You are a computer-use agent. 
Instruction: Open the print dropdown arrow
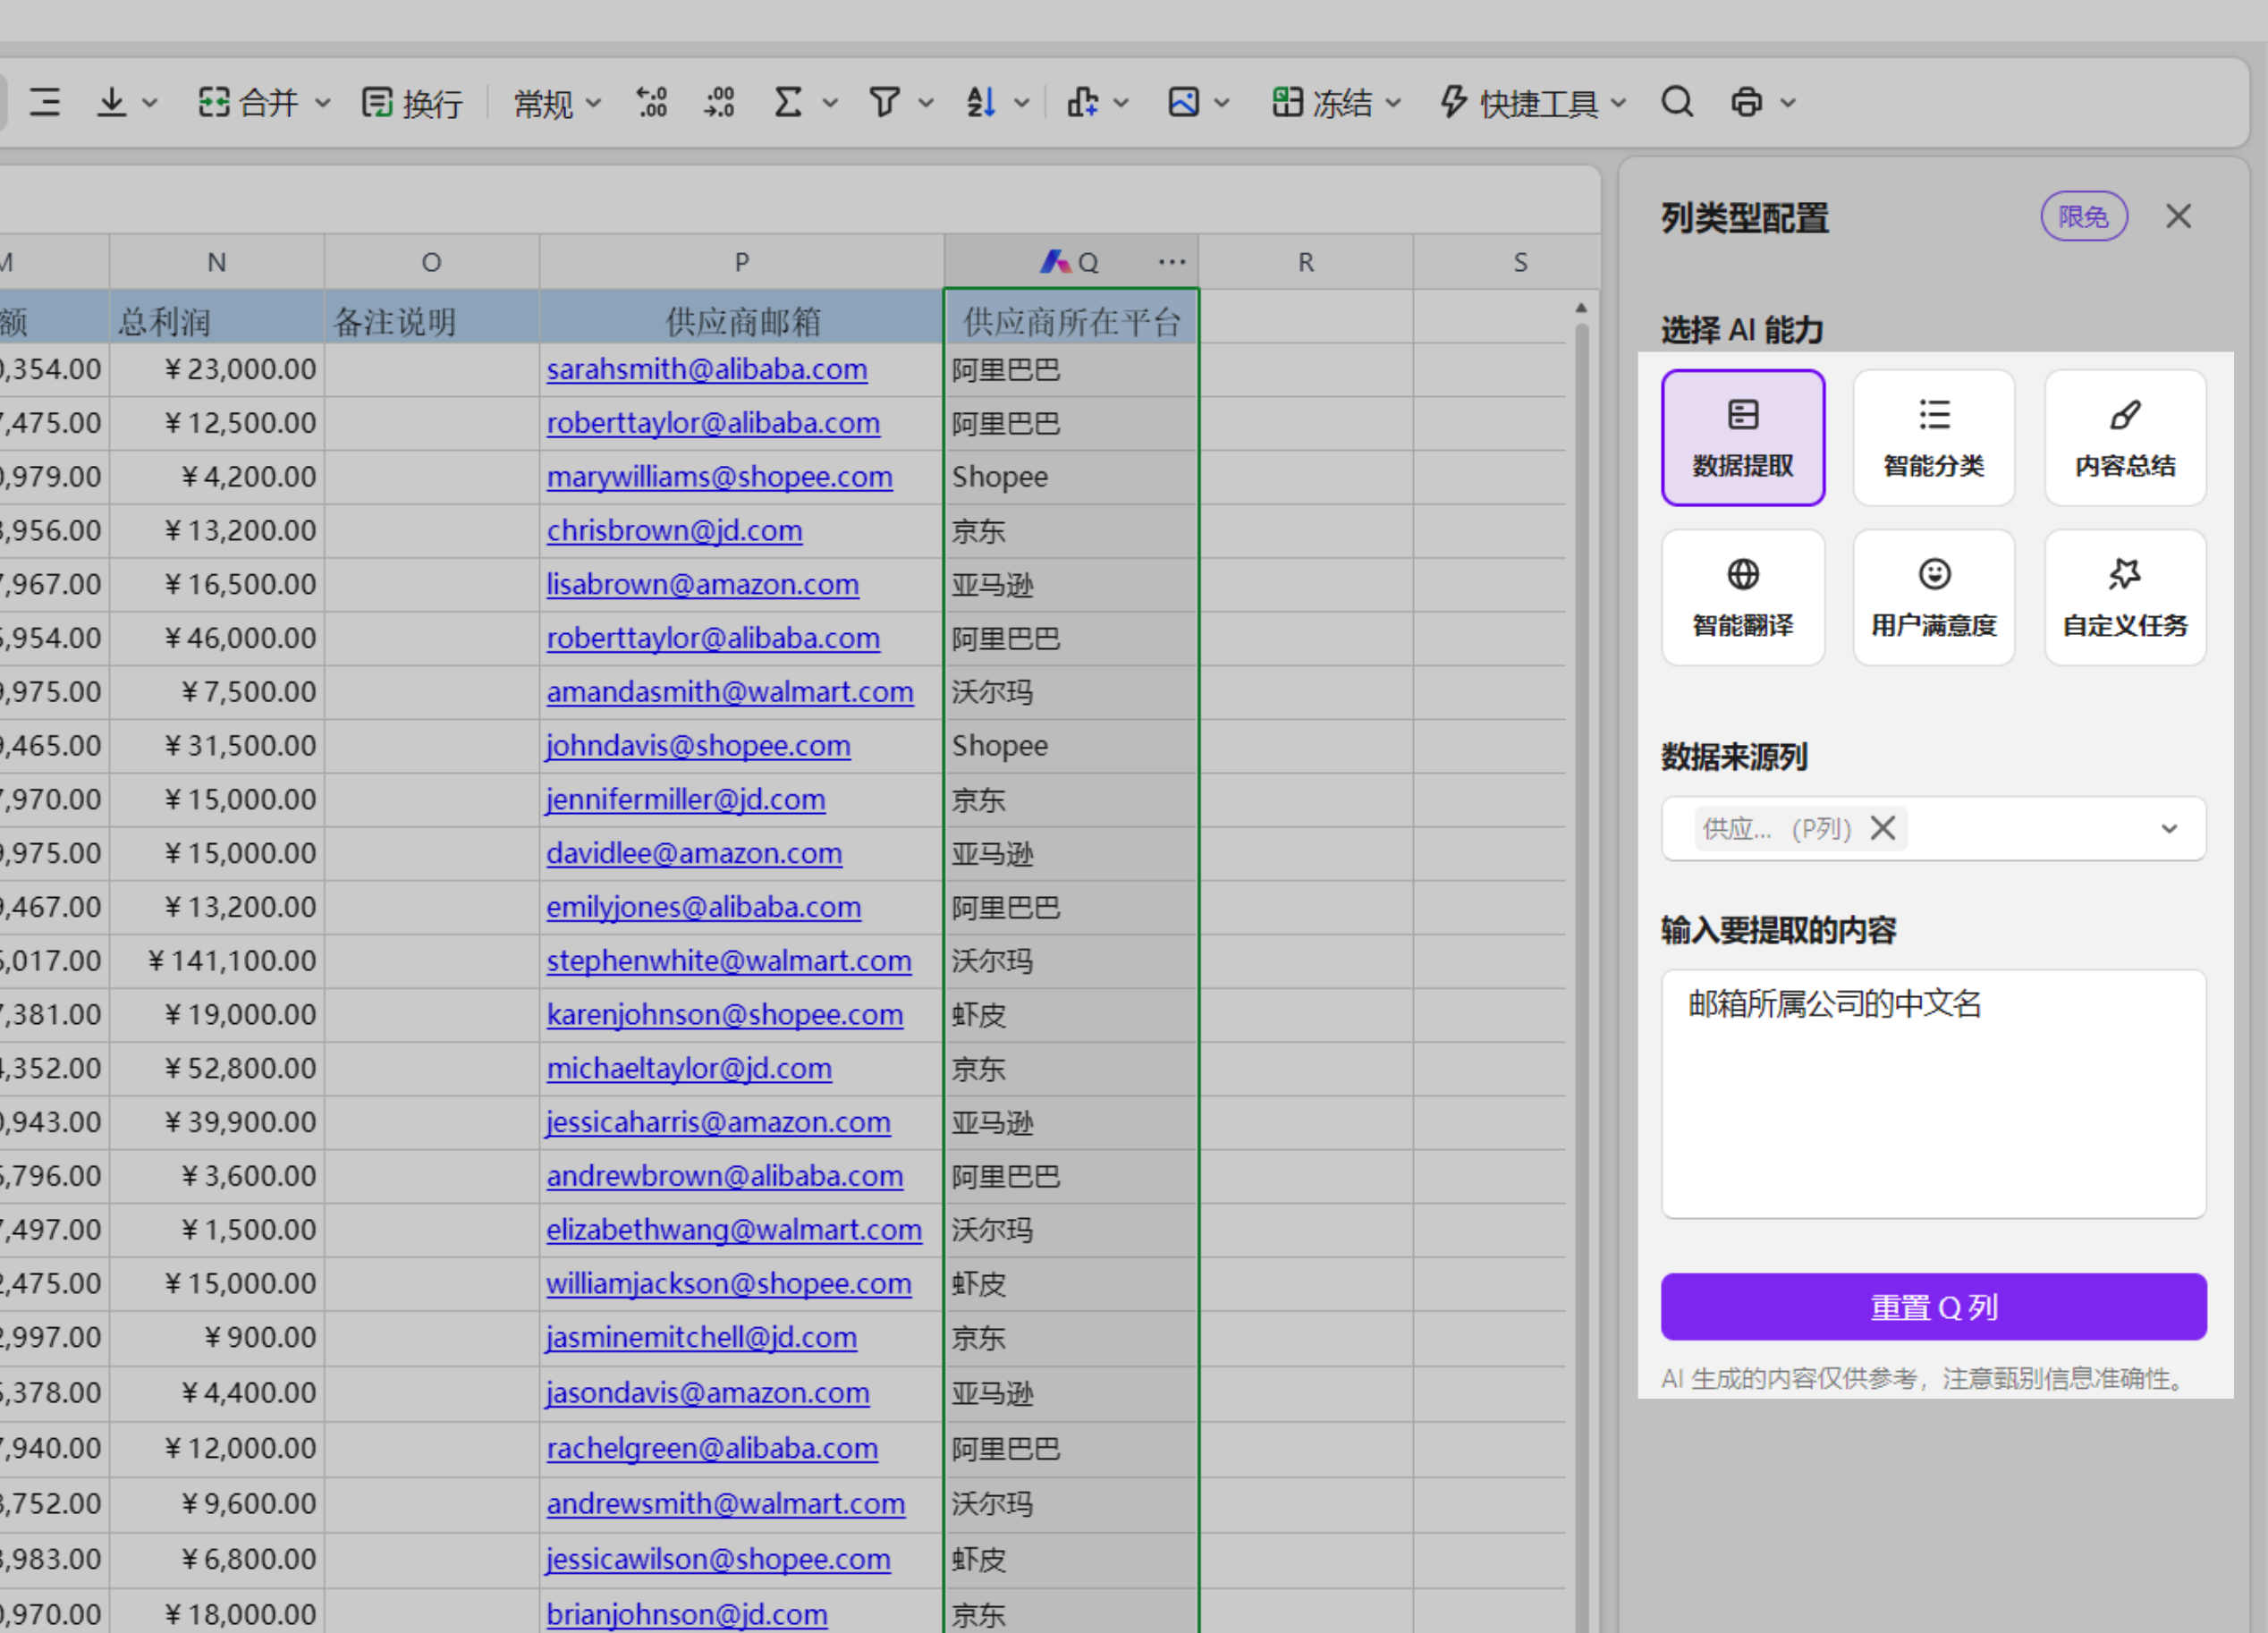(x=1788, y=103)
